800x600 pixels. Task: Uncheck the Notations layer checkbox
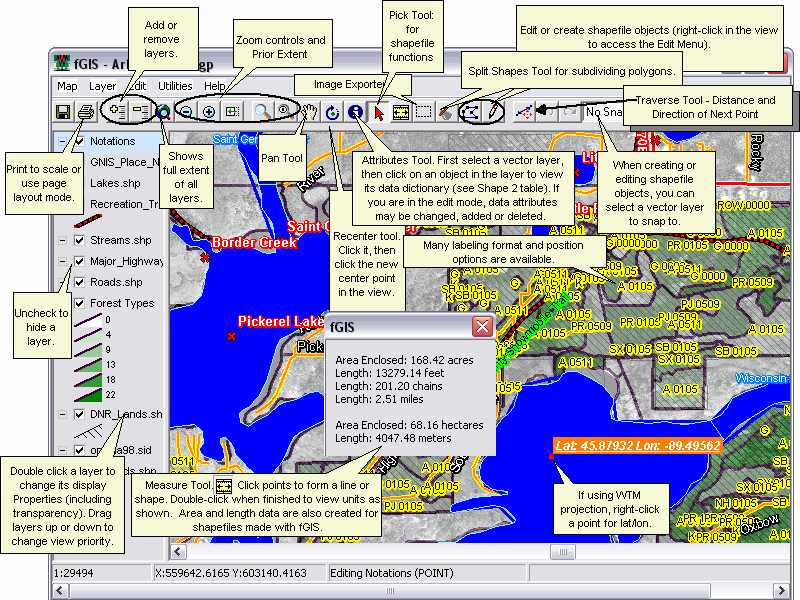click(x=79, y=141)
